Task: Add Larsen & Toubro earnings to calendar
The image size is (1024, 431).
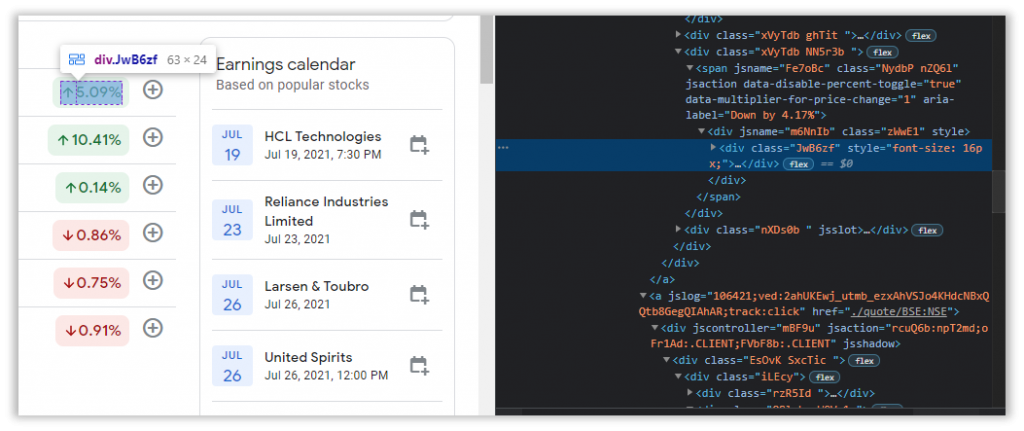Action: point(419,295)
